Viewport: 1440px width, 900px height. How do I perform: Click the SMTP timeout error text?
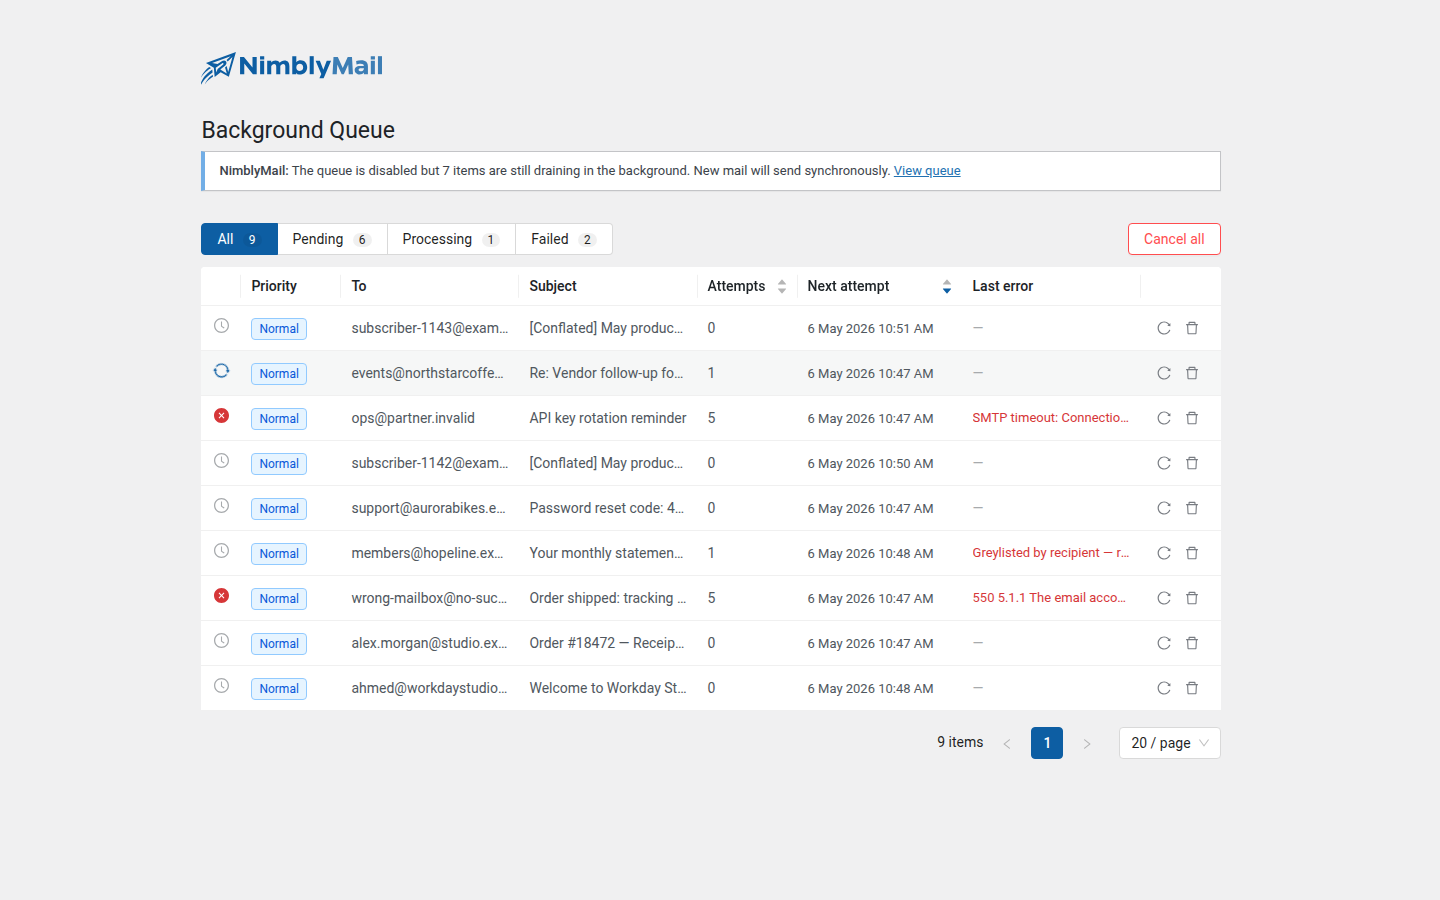1050,418
